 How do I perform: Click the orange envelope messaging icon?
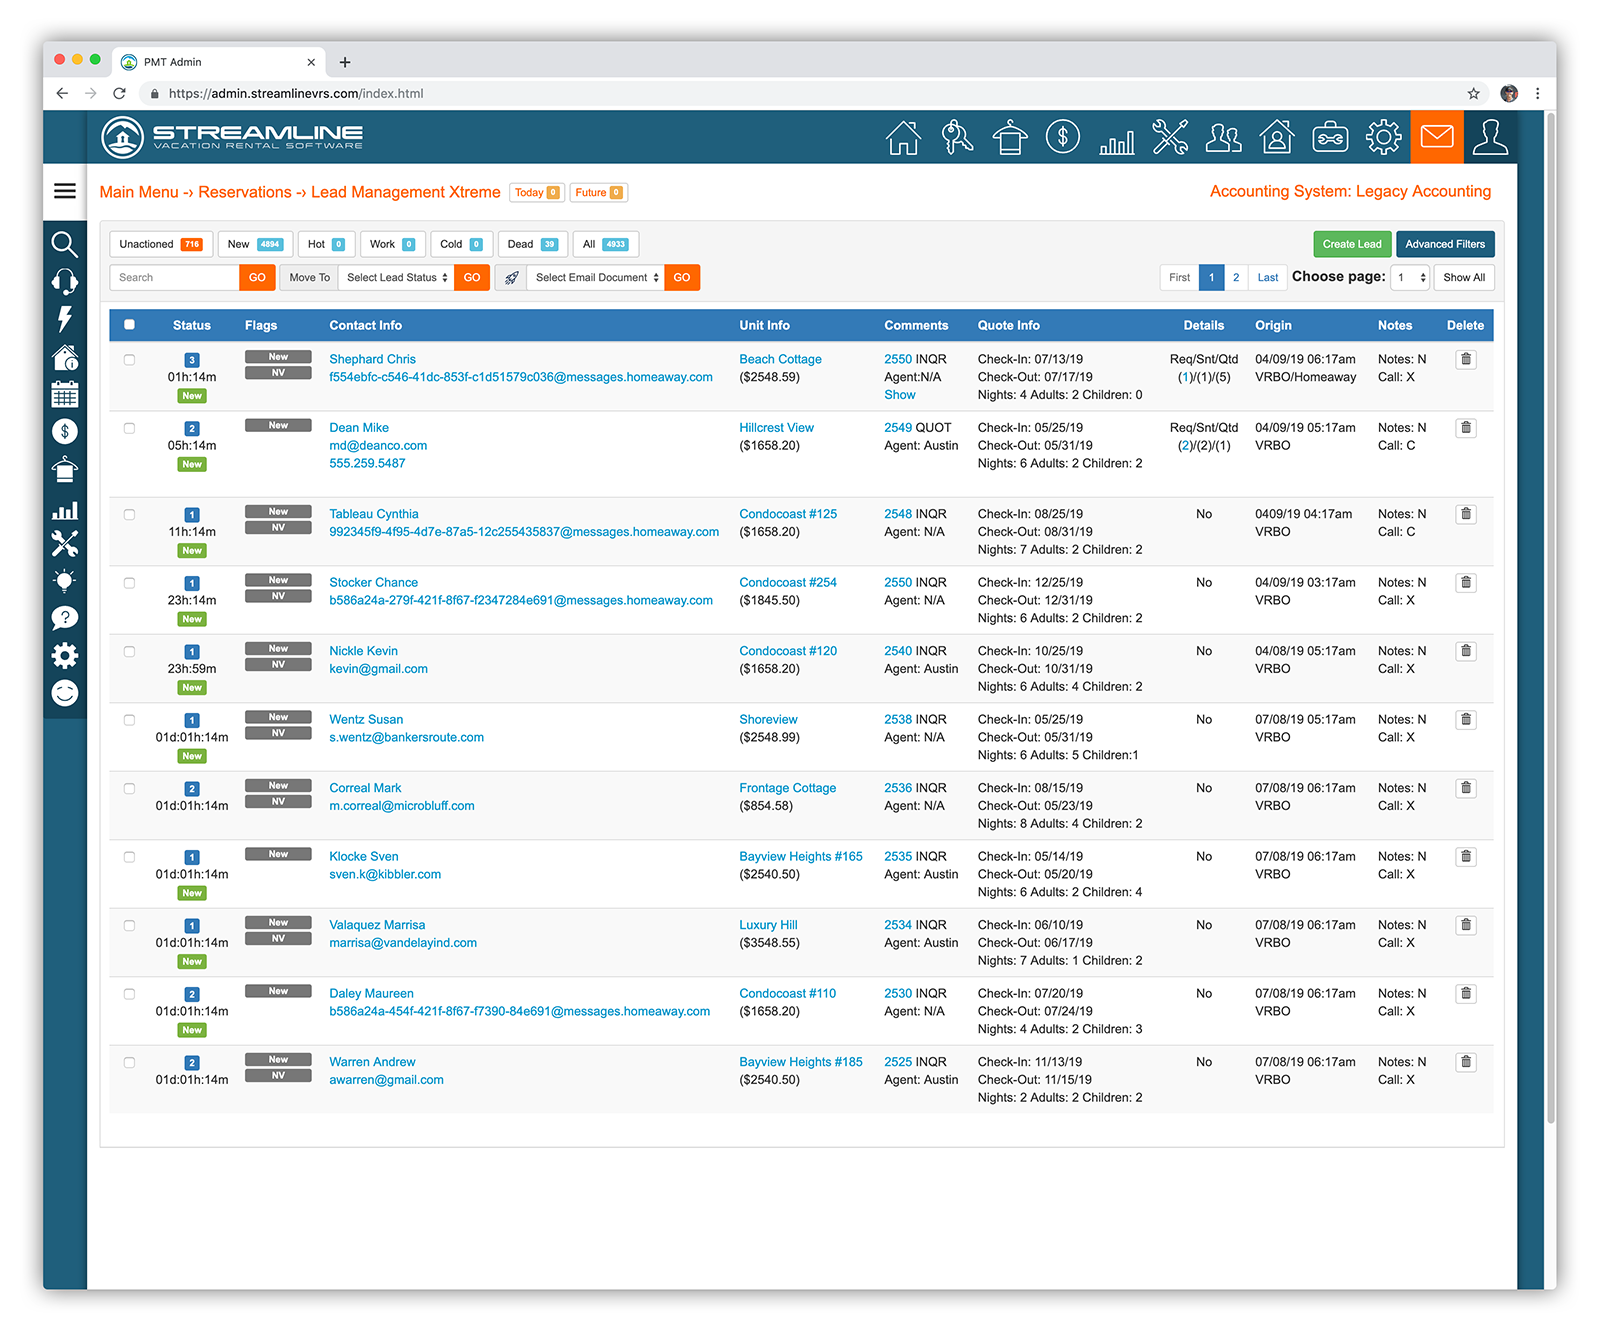point(1437,137)
